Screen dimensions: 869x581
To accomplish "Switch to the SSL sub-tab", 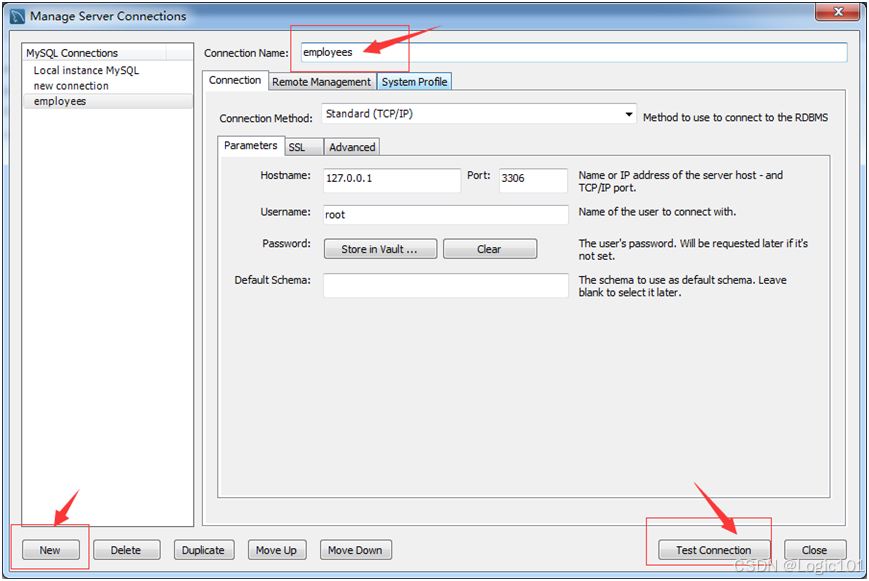I will [303, 147].
